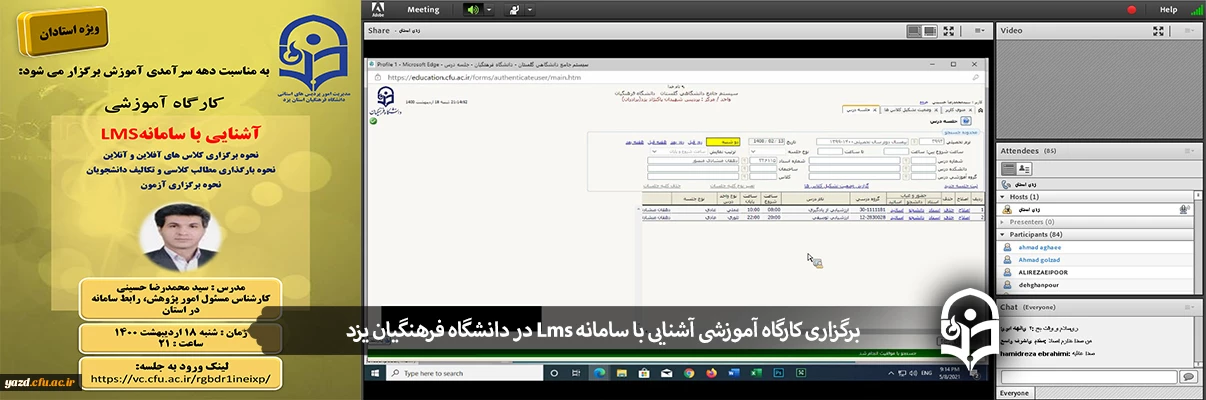Open the Help menu
Screen dimensions: 1206x400
[x=1168, y=10]
